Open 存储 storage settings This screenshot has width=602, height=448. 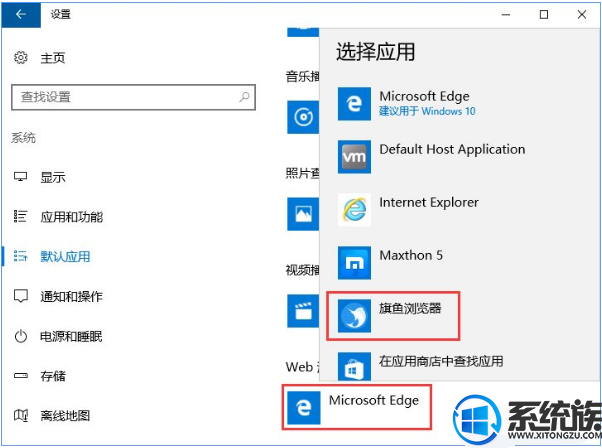pos(53,376)
